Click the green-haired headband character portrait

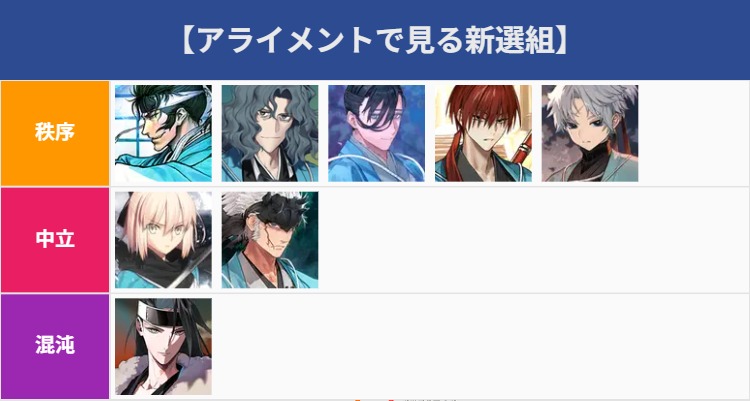(x=163, y=134)
